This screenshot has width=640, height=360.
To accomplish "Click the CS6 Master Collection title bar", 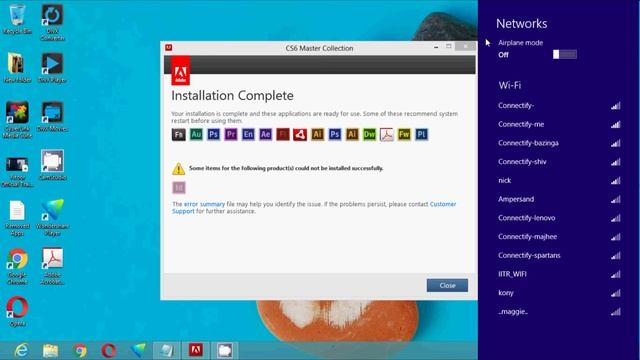I will (x=319, y=48).
